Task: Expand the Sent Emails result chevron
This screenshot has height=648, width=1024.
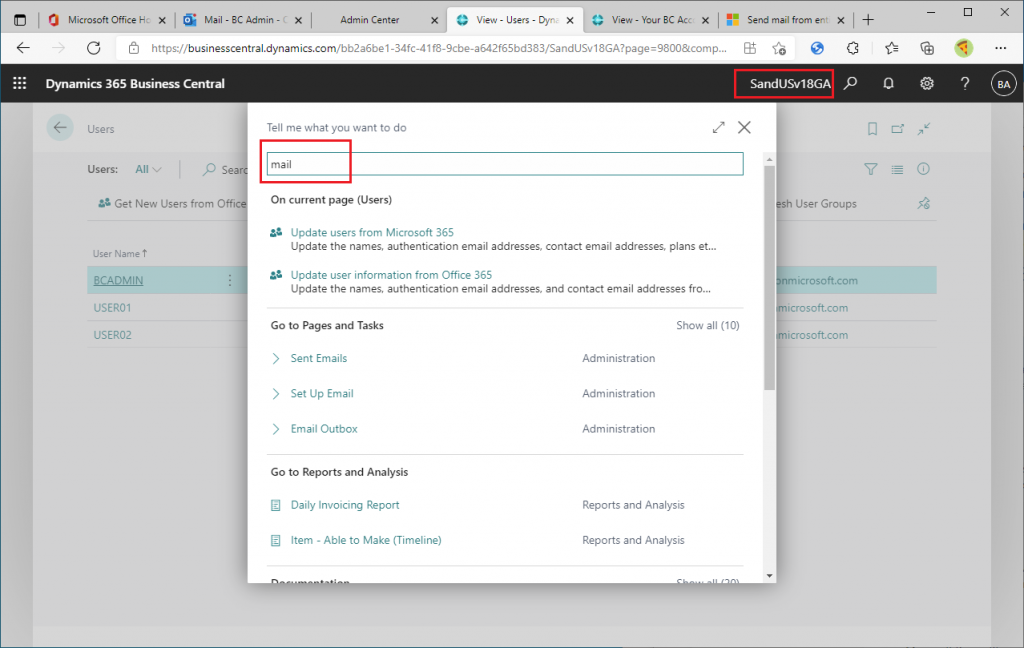Action: pos(277,358)
